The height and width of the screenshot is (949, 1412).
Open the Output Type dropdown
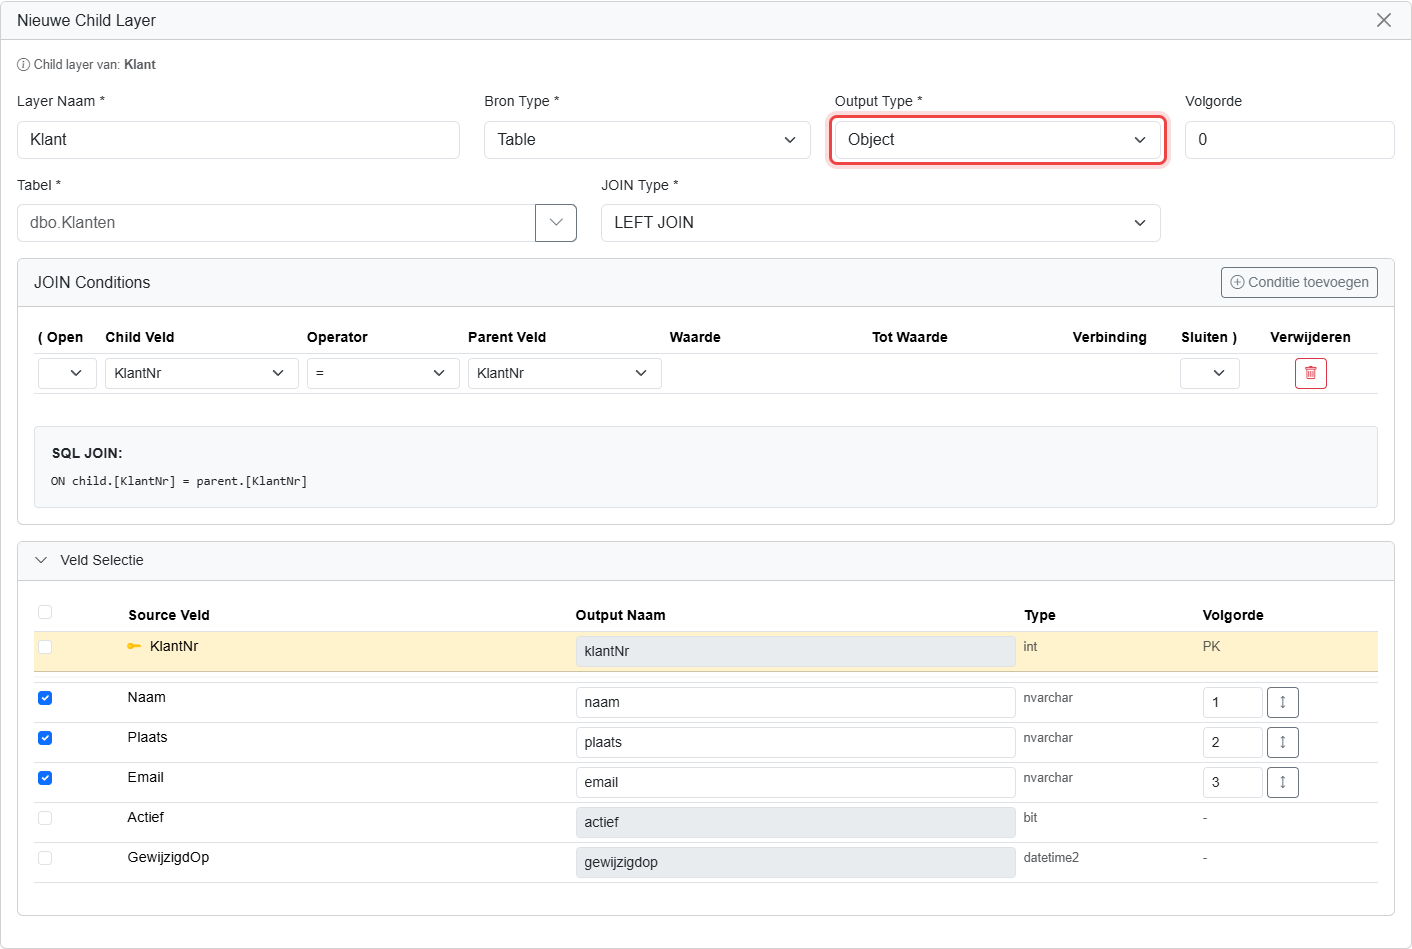[998, 140]
